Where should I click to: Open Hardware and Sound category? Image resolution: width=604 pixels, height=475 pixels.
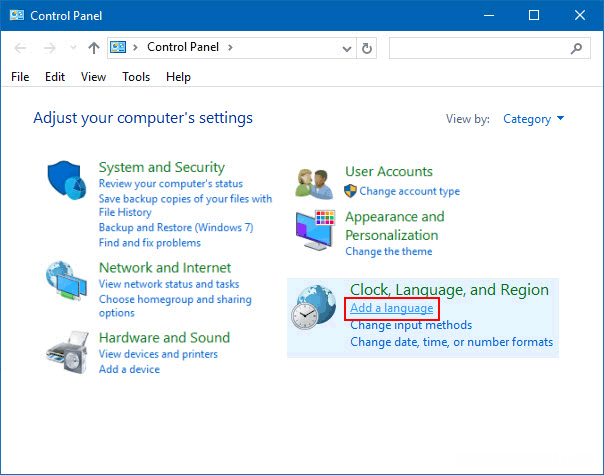164,337
